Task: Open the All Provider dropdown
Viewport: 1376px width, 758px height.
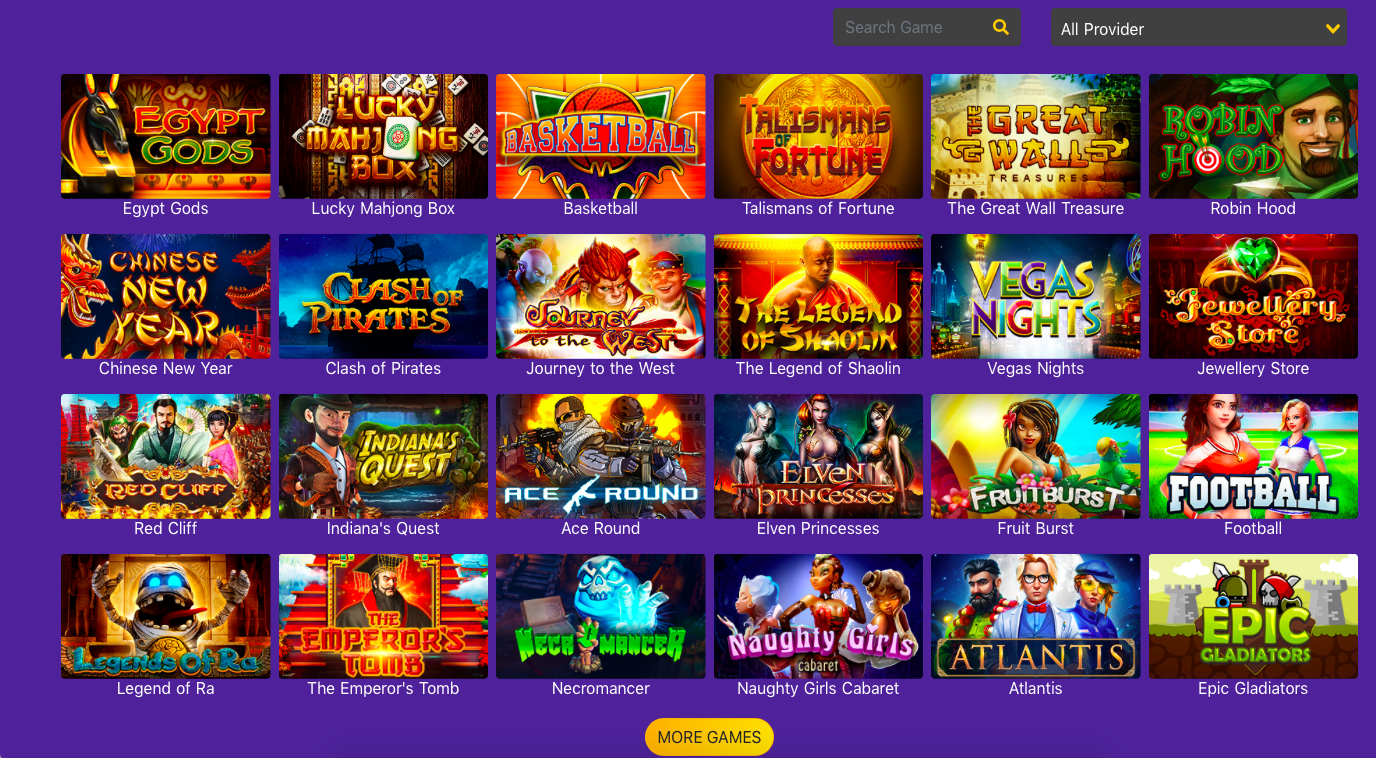Action: 1199,28
